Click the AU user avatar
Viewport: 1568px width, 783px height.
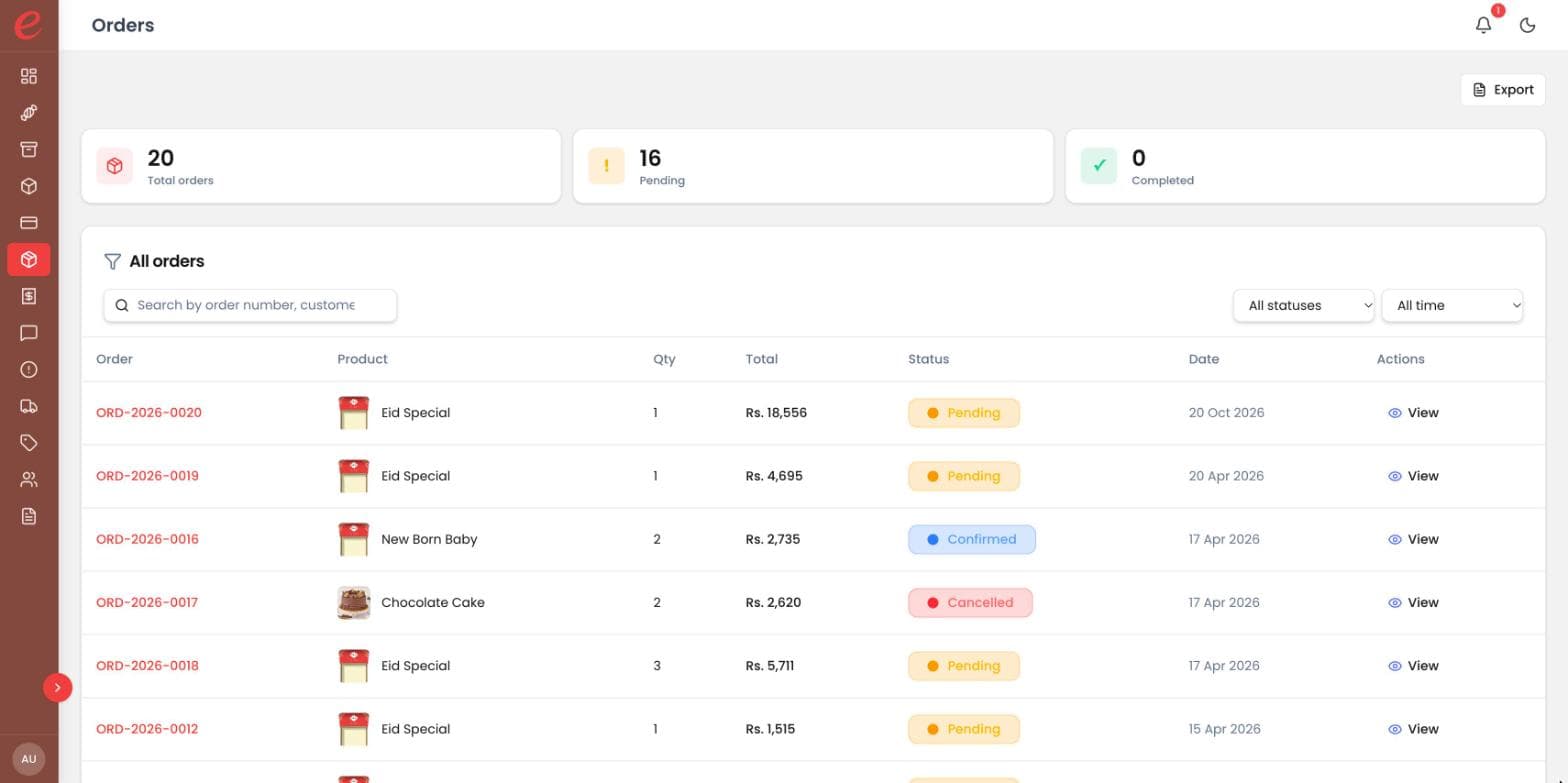click(29, 759)
